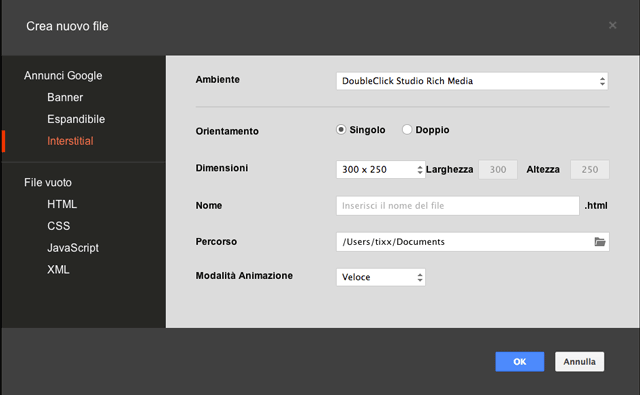
Task: Choose Espandibile ad type
Action: click(x=76, y=119)
